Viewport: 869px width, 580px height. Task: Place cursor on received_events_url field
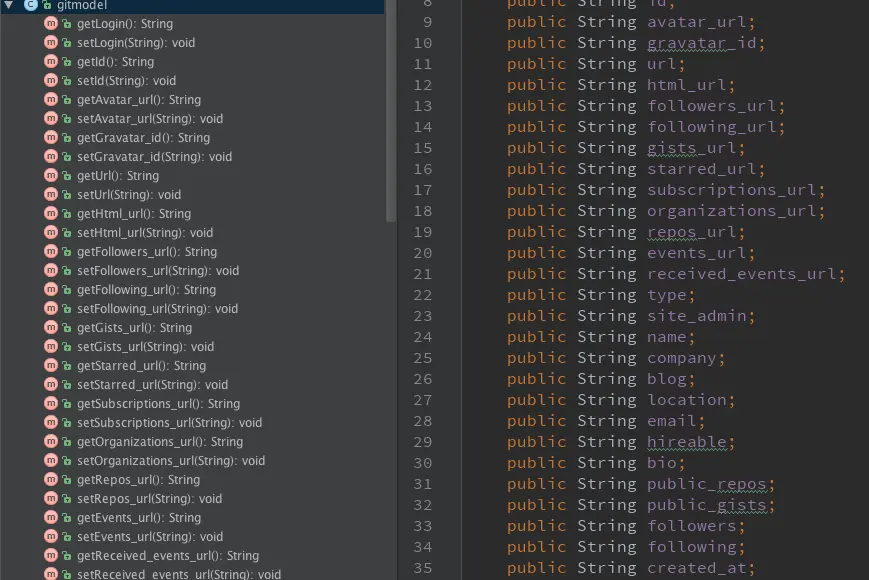tap(741, 274)
